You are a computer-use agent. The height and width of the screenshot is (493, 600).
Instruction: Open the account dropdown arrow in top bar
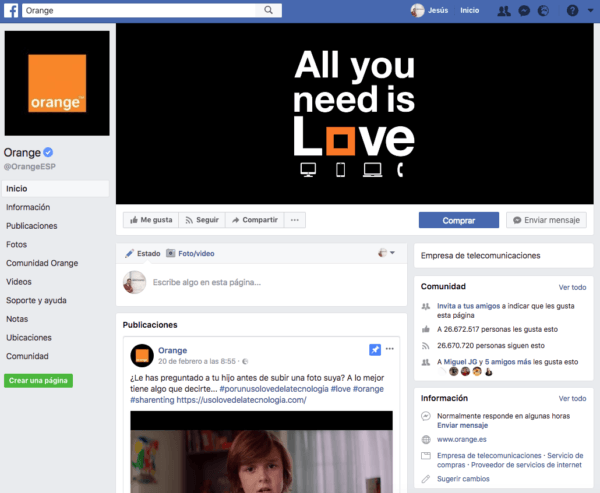pos(589,10)
